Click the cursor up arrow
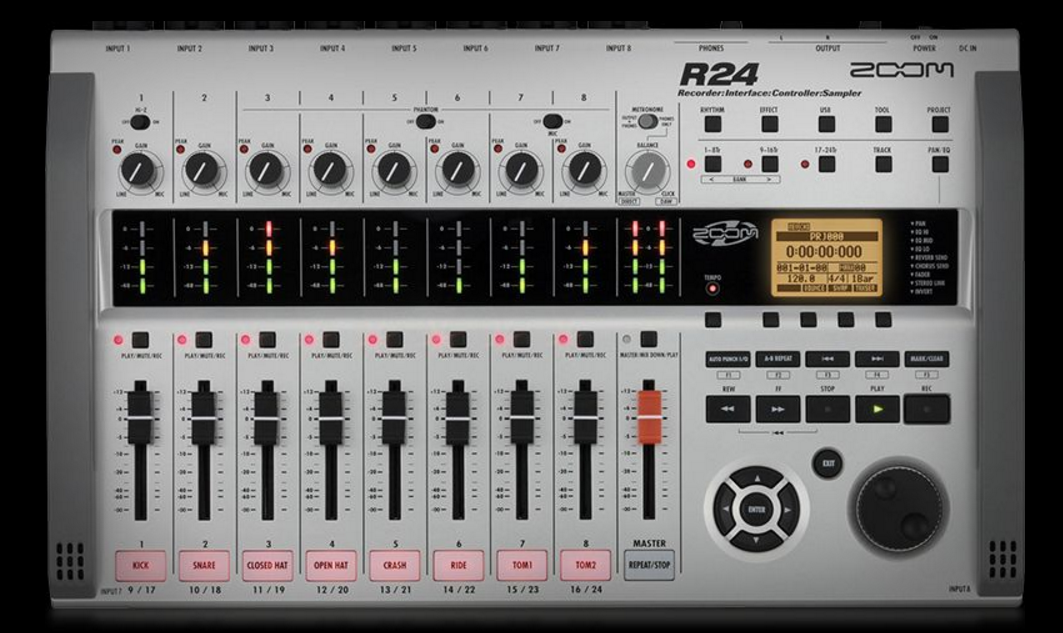 click(757, 480)
